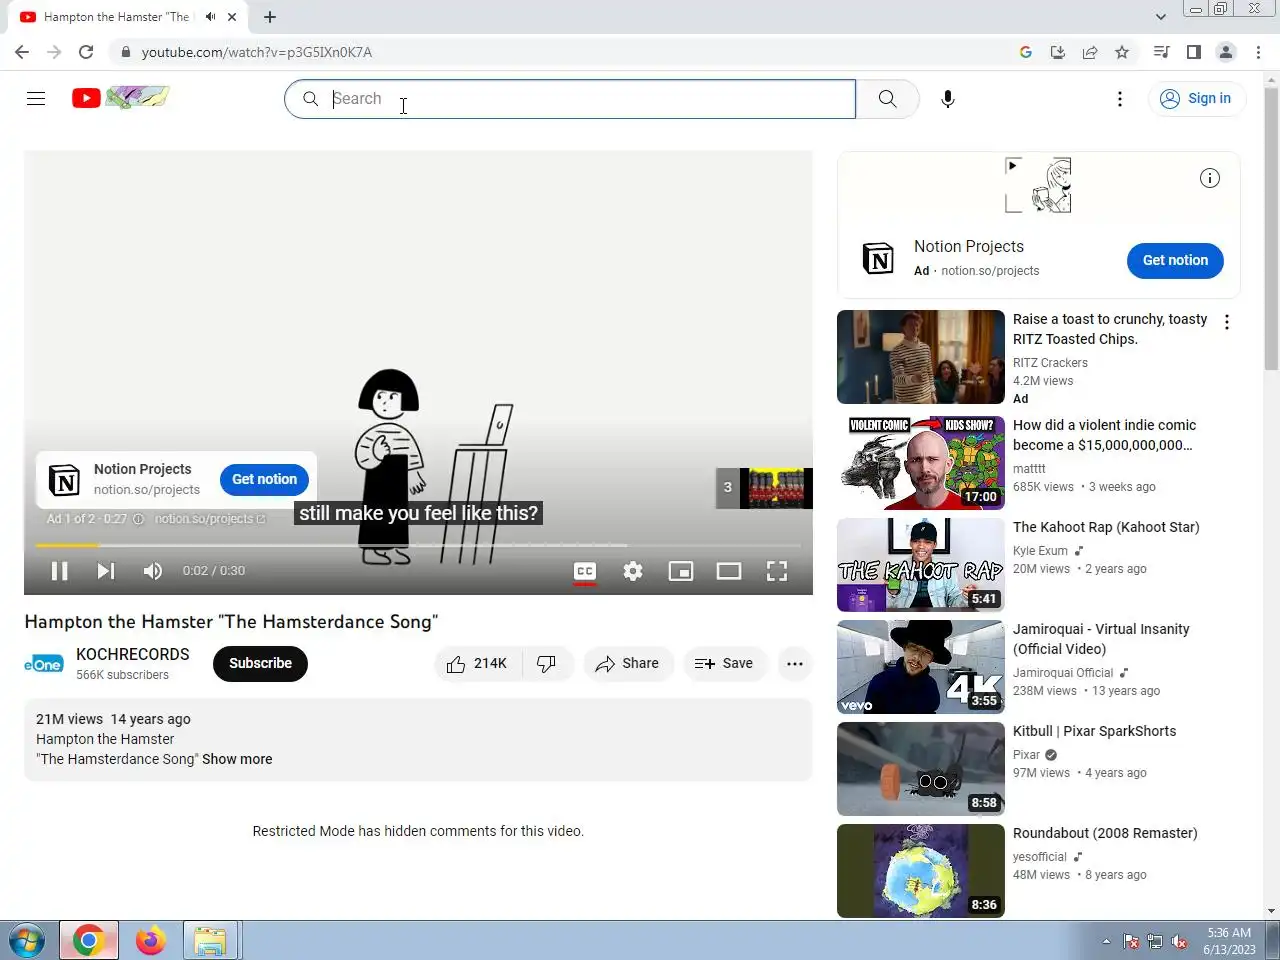Screen dimensions: 1280x960
Task: Open KOCHRECORDS channel avatar
Action: pyautogui.click(x=44, y=664)
